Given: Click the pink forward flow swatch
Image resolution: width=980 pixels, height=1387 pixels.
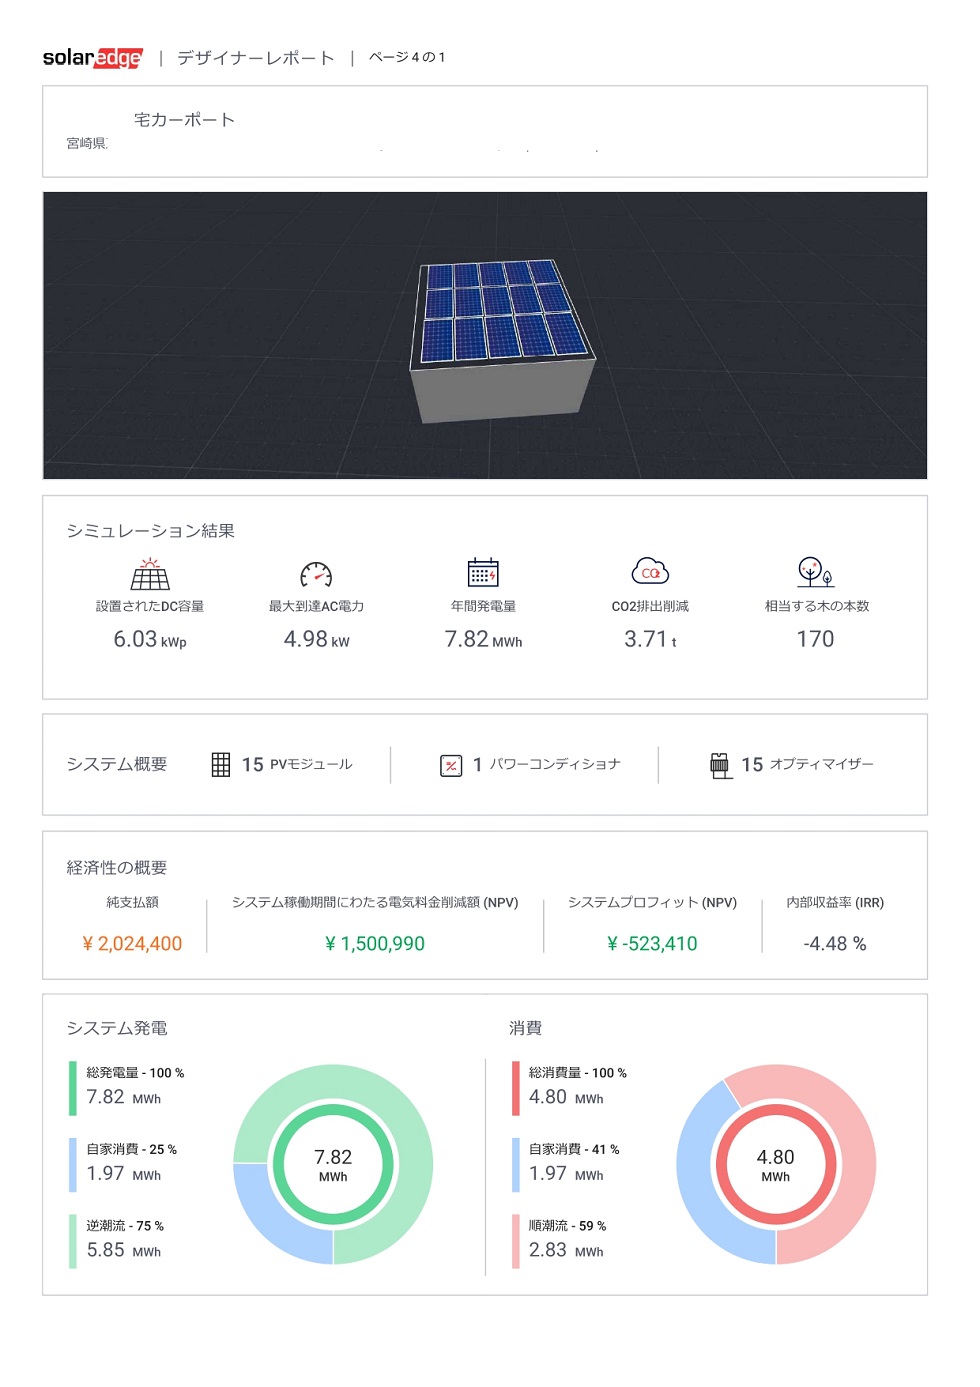Looking at the screenshot, I should point(516,1240).
